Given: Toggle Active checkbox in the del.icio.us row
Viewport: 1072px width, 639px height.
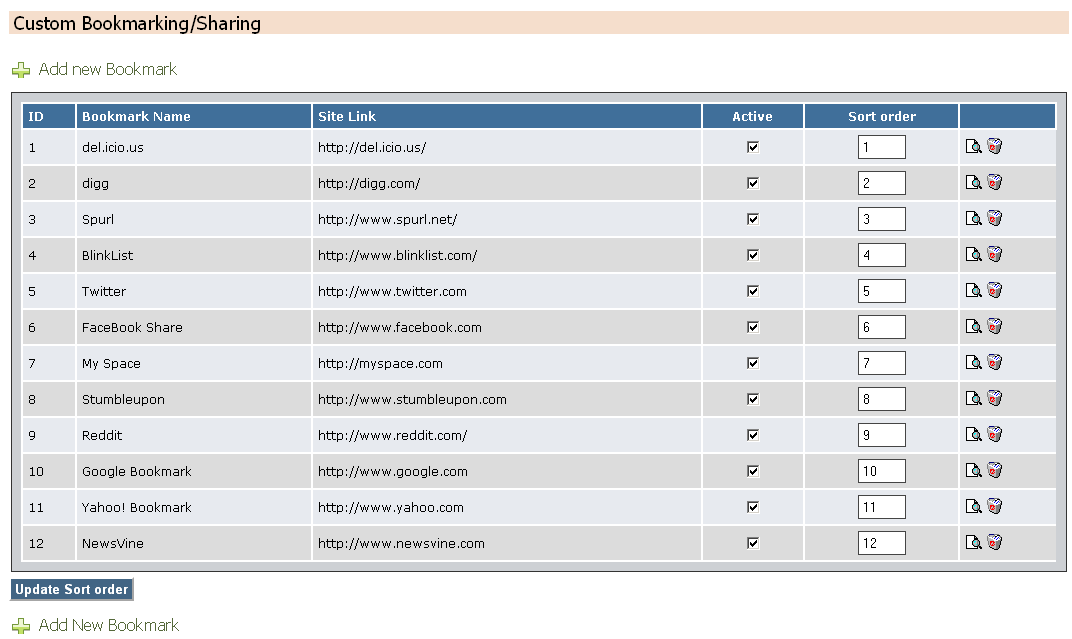Looking at the screenshot, I should pyautogui.click(x=753, y=147).
